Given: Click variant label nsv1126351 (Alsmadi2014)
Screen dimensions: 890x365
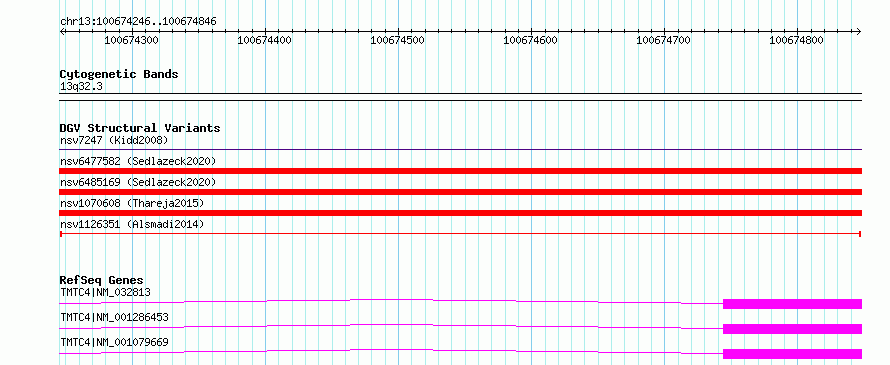Looking at the screenshot, I should pos(132,224).
